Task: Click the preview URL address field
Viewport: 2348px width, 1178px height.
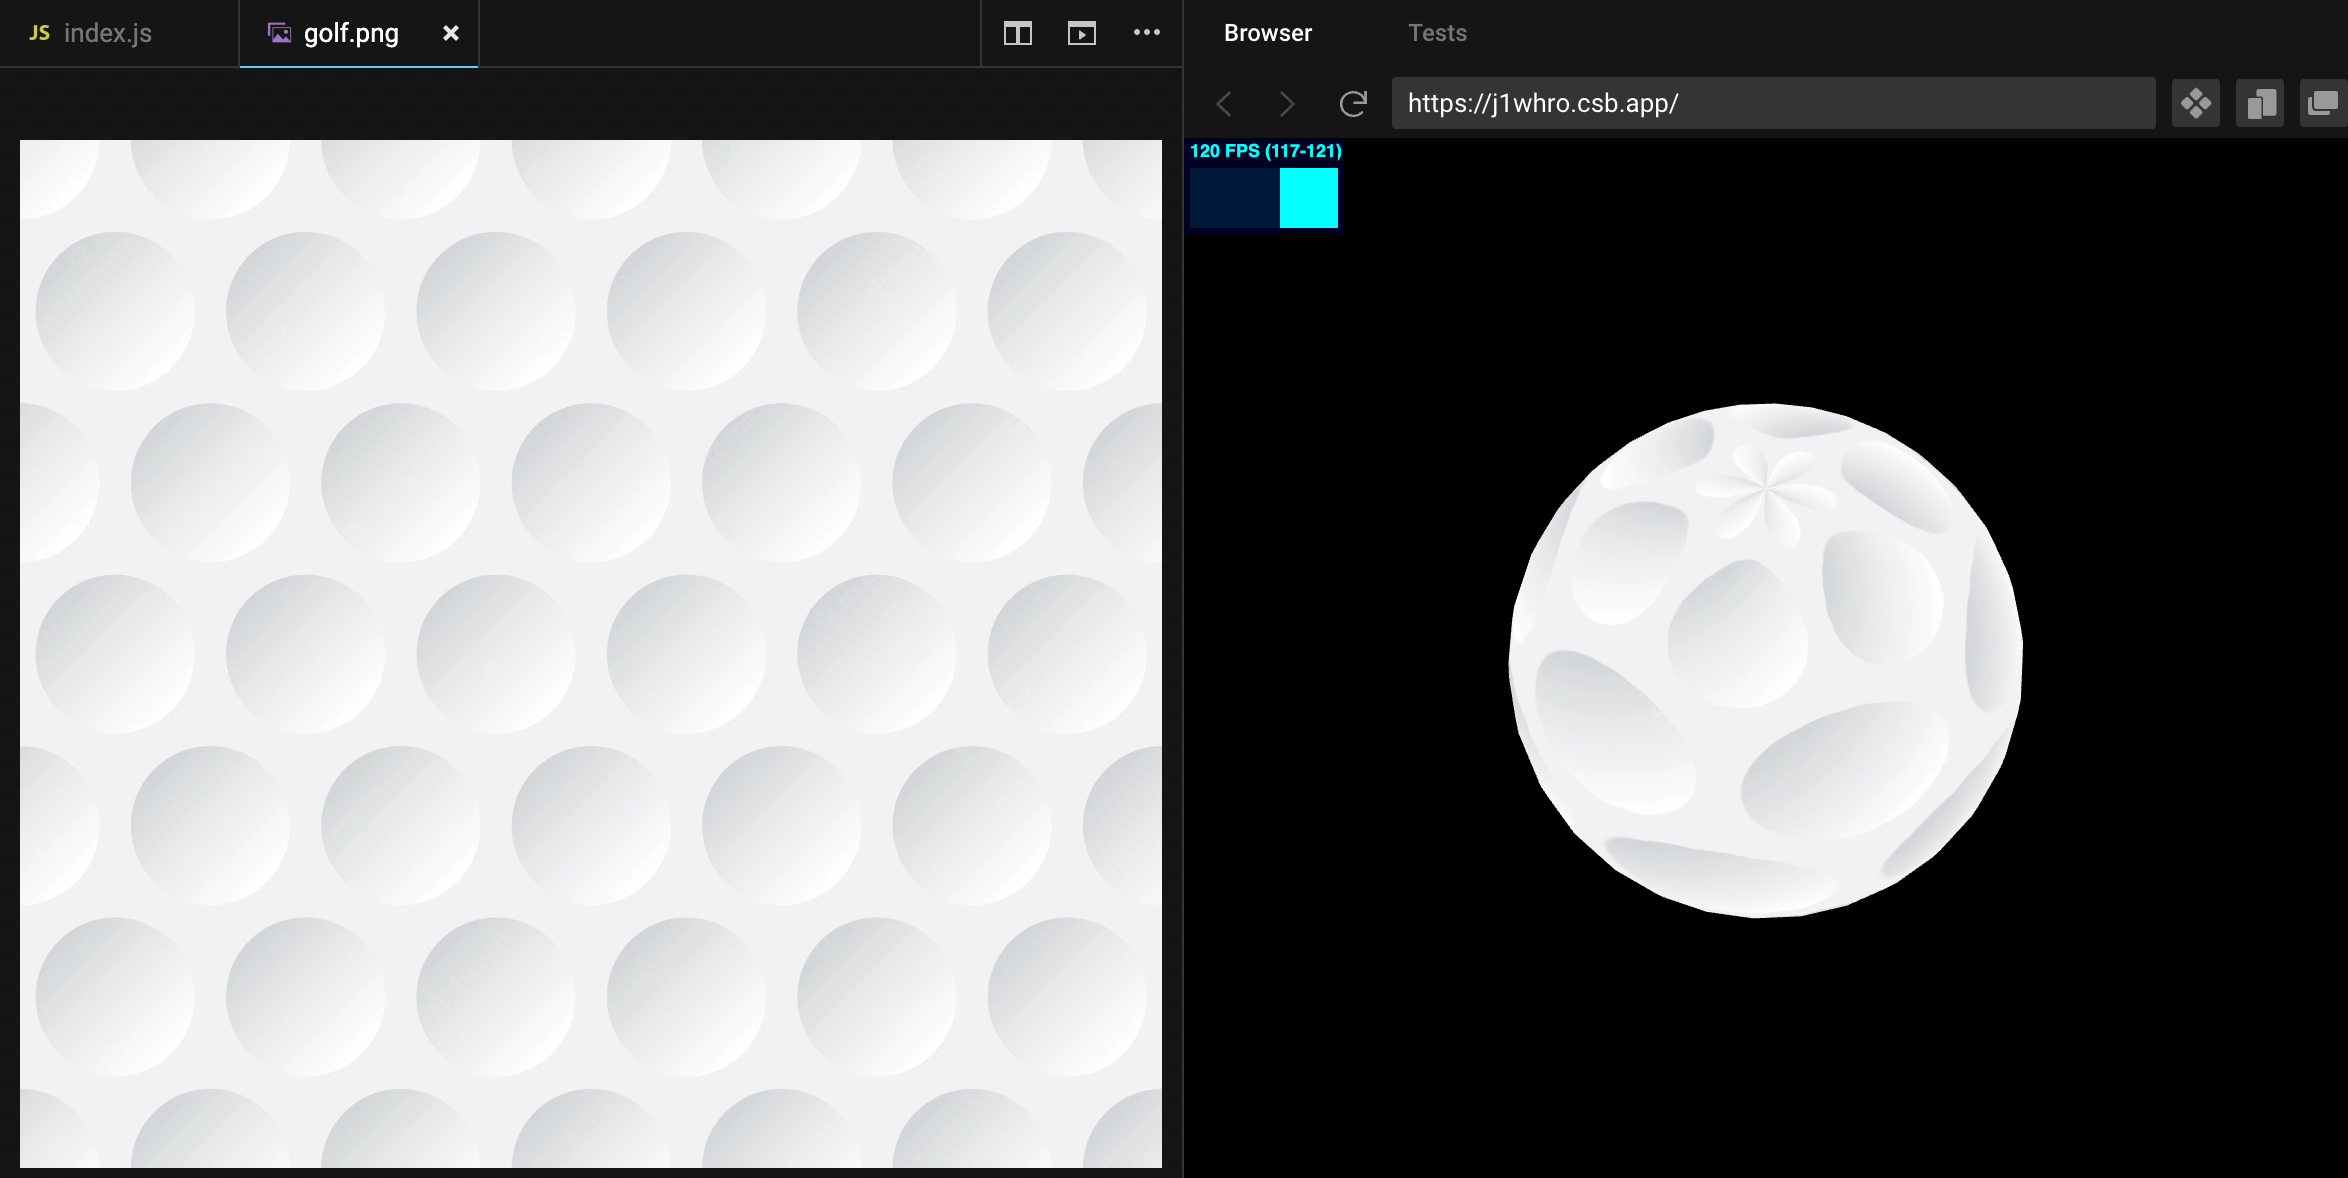Action: (1772, 103)
